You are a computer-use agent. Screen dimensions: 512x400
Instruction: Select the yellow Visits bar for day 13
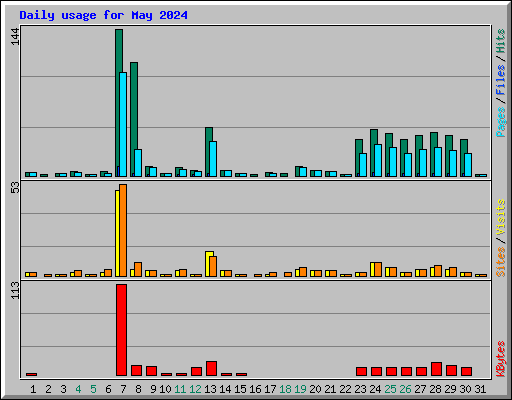click(208, 264)
